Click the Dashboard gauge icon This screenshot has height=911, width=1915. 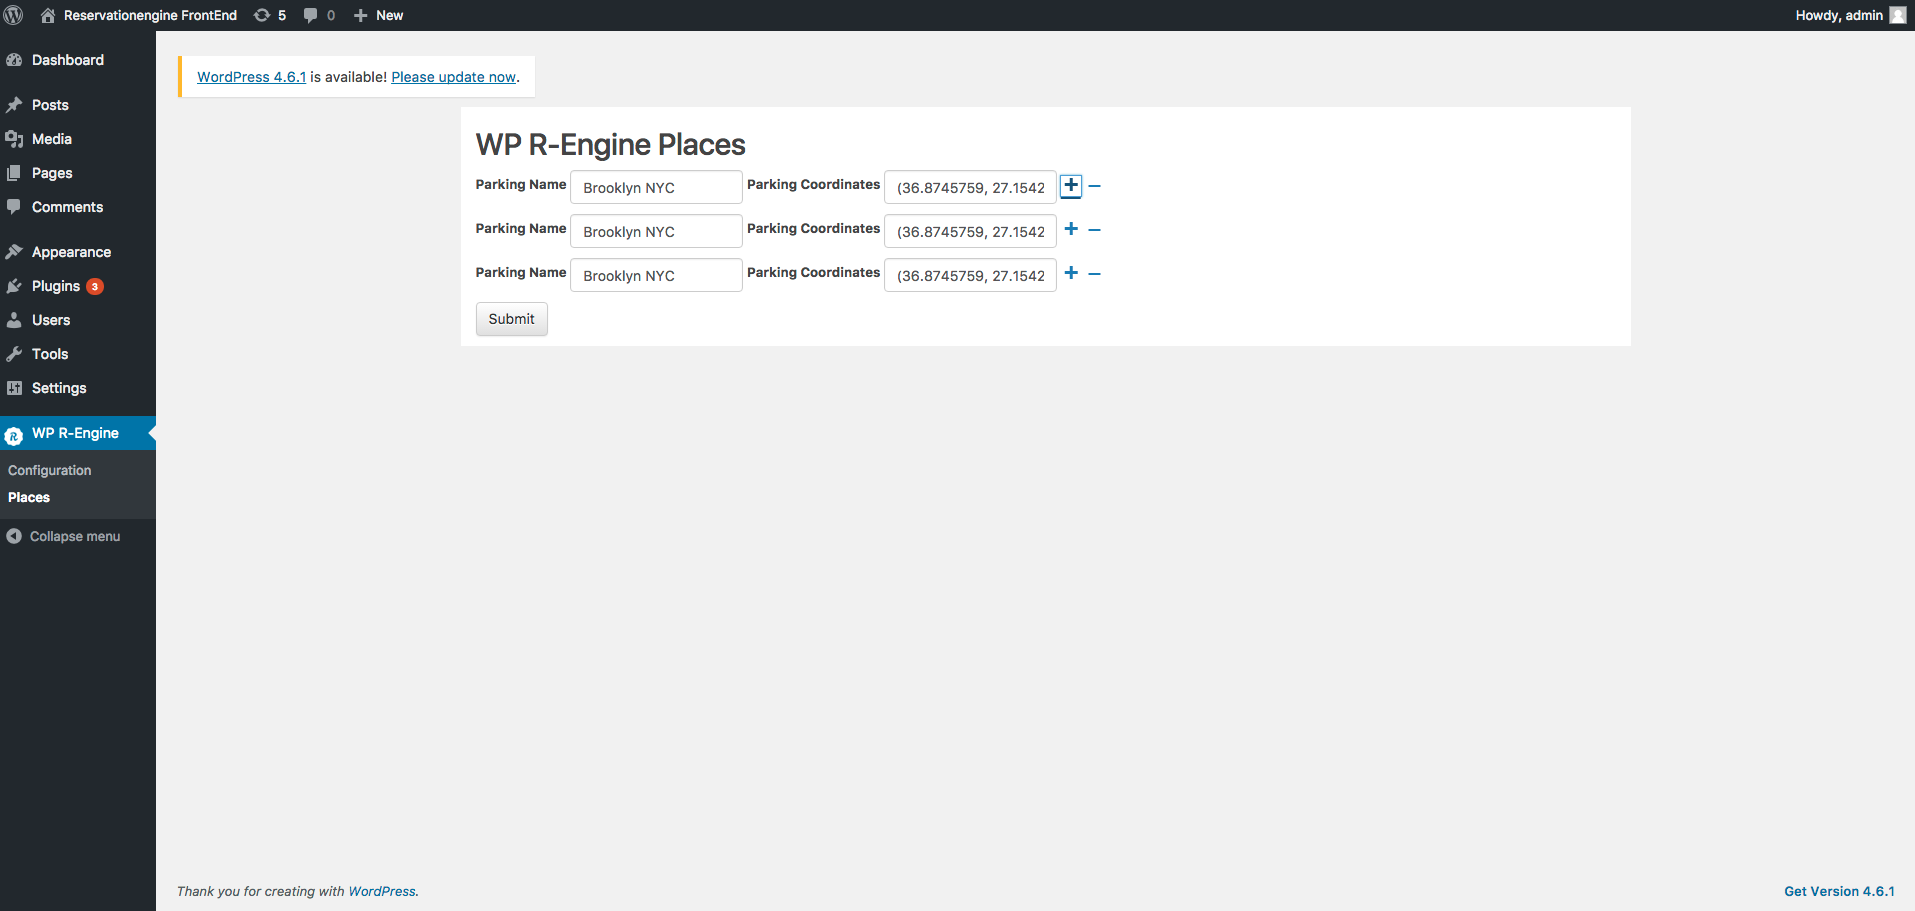coord(14,60)
